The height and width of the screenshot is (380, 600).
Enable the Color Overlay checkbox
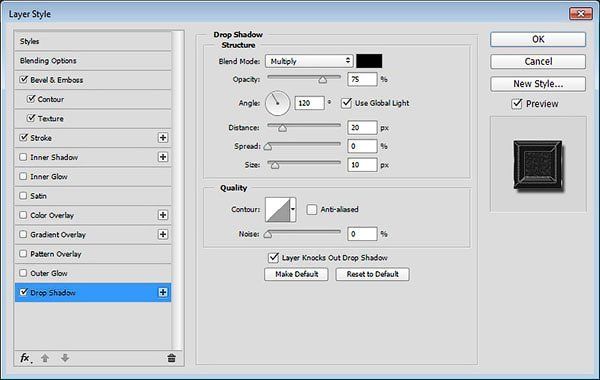click(x=23, y=215)
